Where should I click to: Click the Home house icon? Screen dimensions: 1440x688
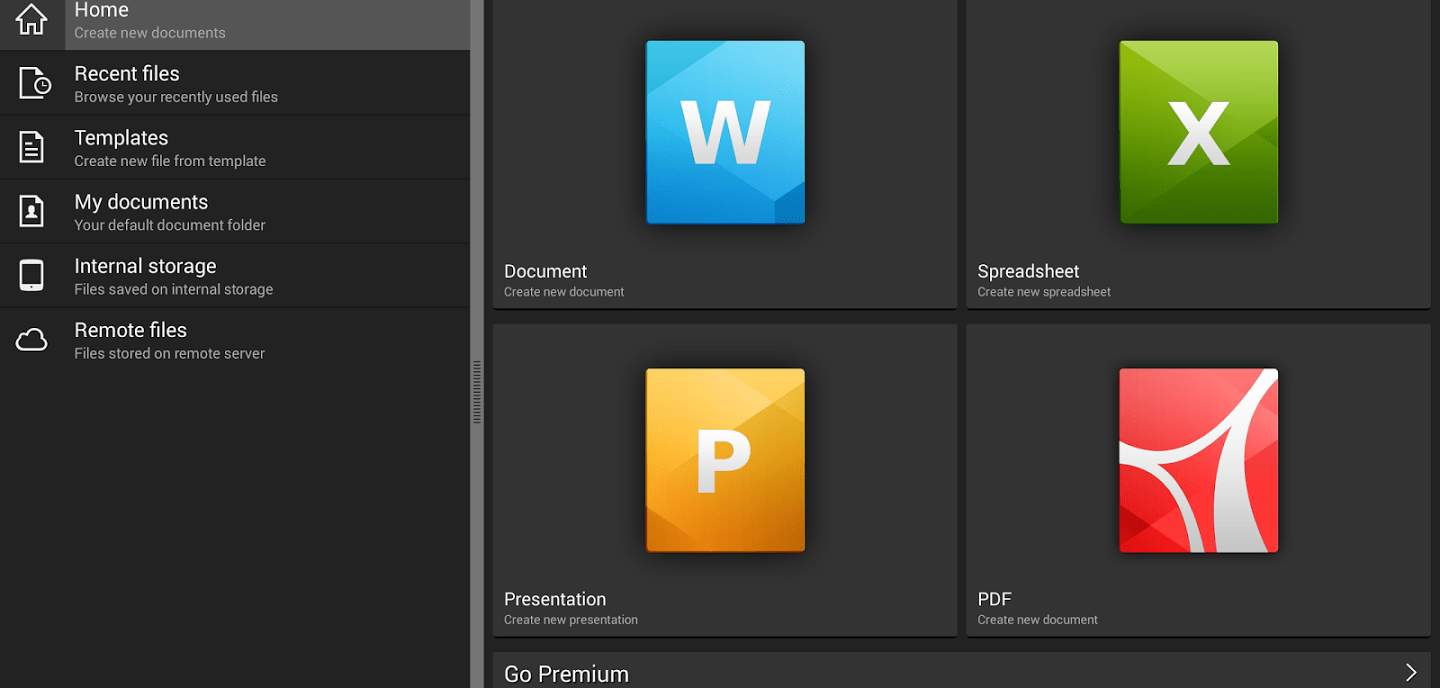pyautogui.click(x=32, y=18)
